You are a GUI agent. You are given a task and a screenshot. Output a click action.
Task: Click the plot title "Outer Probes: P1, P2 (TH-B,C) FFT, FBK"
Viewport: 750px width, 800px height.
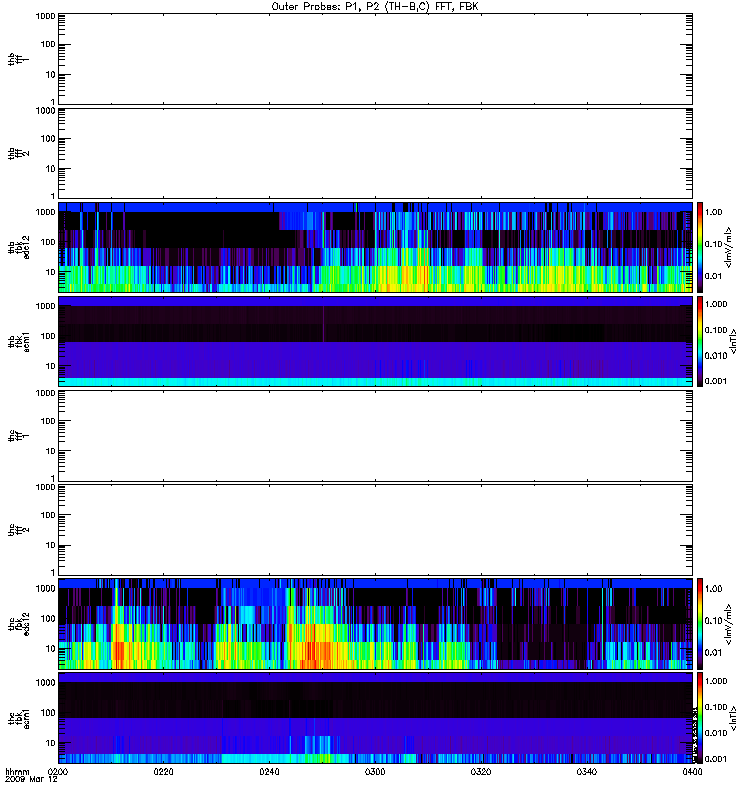point(375,7)
